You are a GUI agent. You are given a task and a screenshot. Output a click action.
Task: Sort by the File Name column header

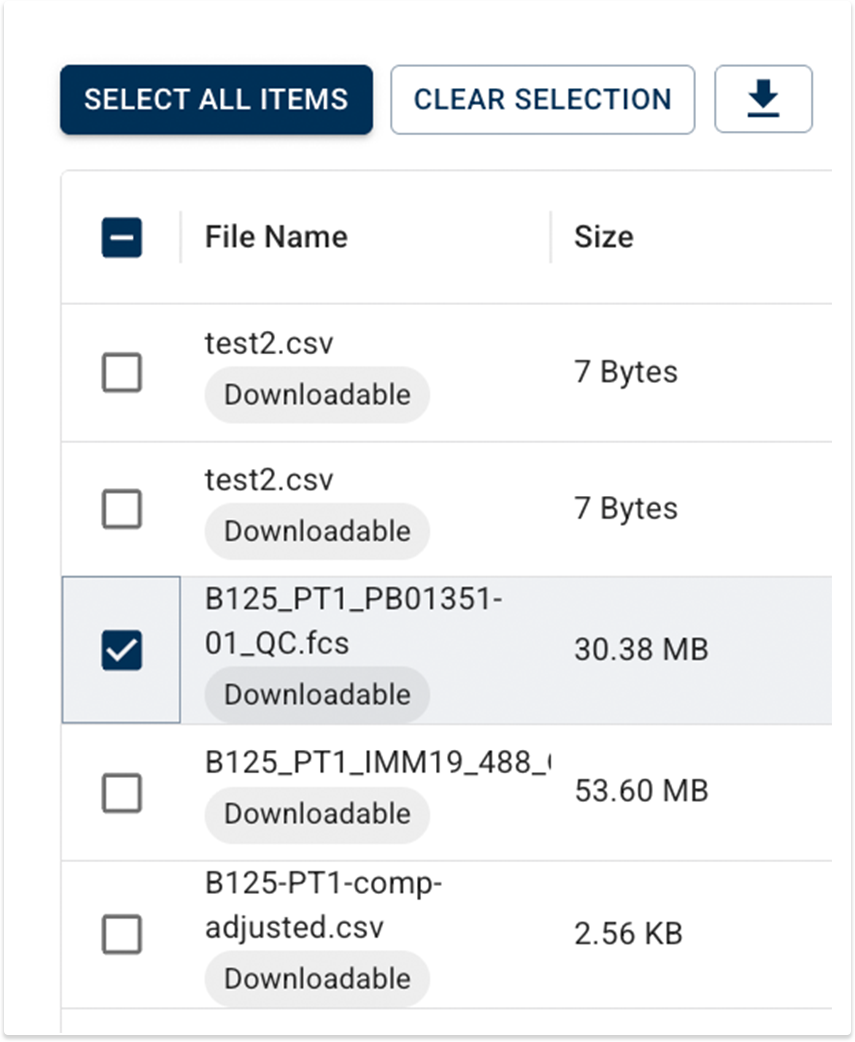tap(276, 237)
